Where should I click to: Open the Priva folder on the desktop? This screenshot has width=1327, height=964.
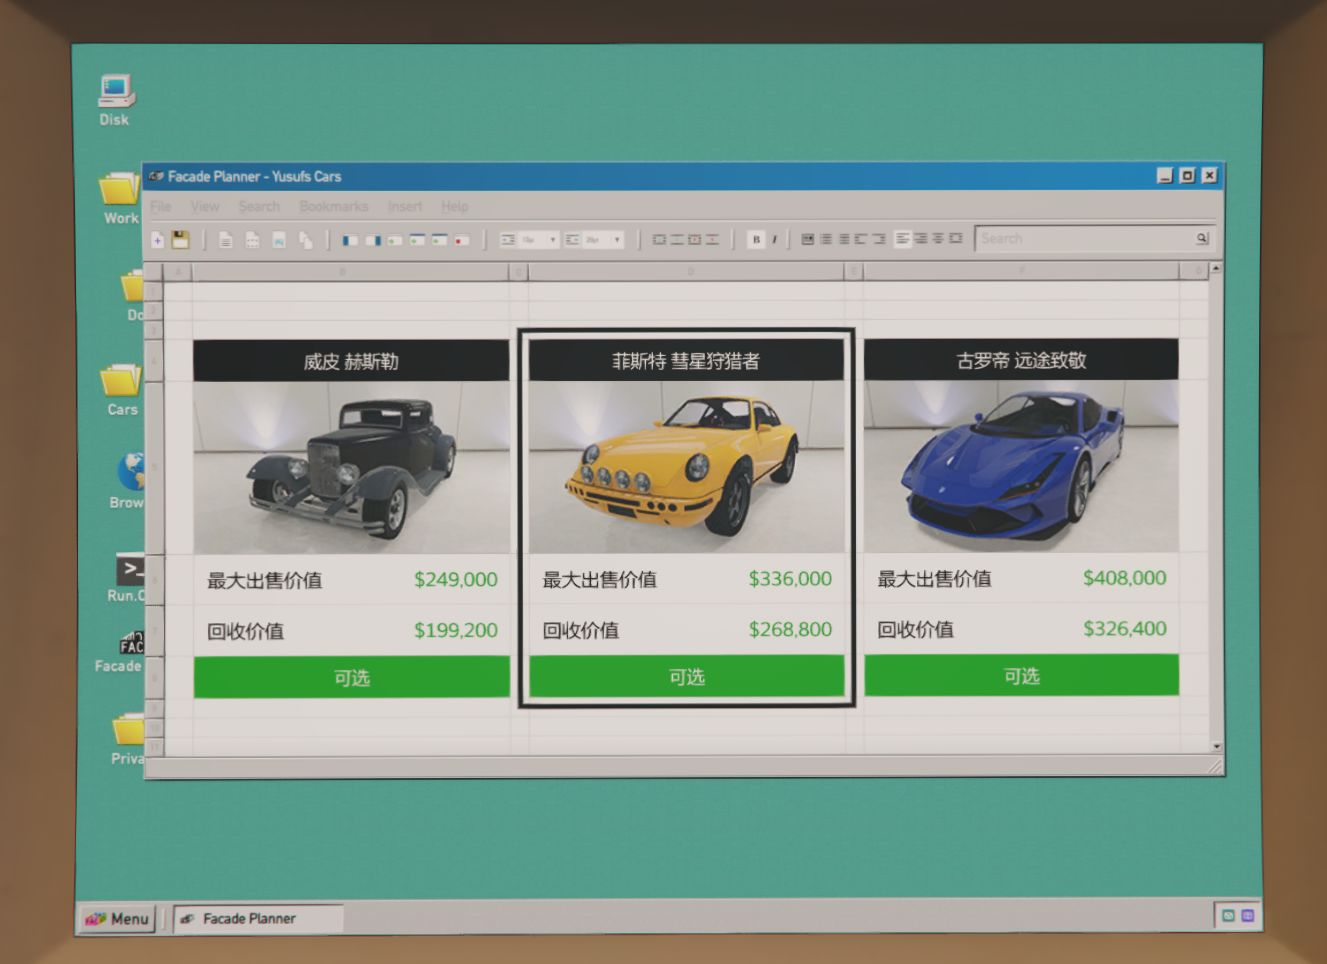(x=128, y=739)
